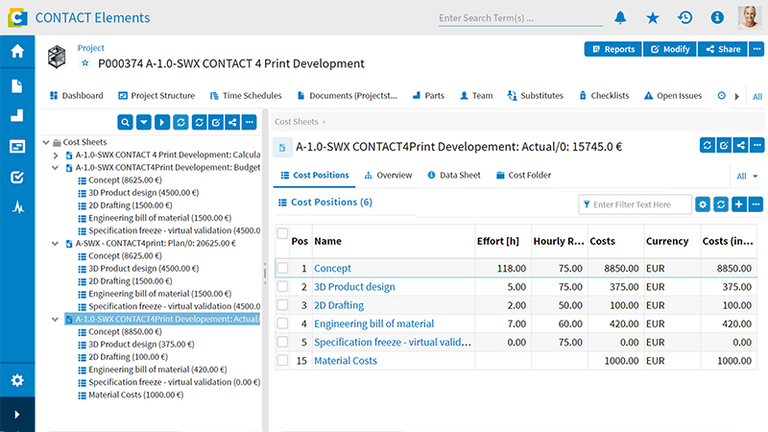Open the info icon in top bar
Screen dimensions: 768x432
tap(717, 18)
